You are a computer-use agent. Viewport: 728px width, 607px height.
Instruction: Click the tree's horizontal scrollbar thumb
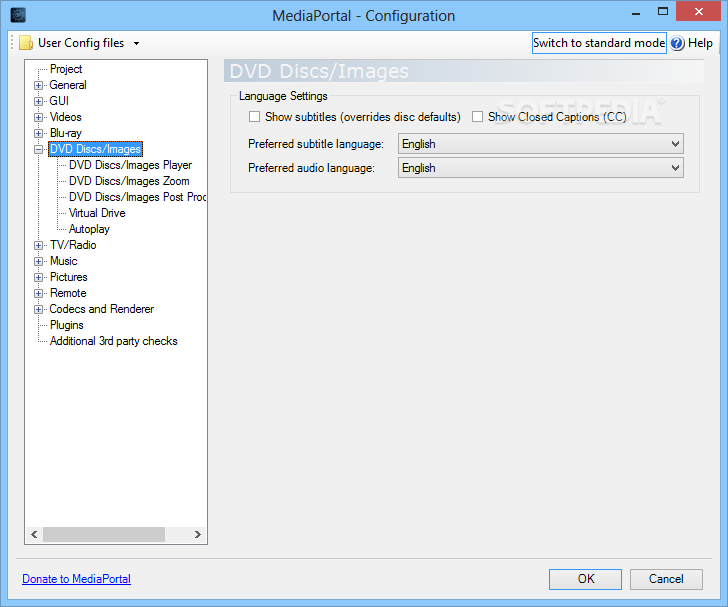(104, 535)
